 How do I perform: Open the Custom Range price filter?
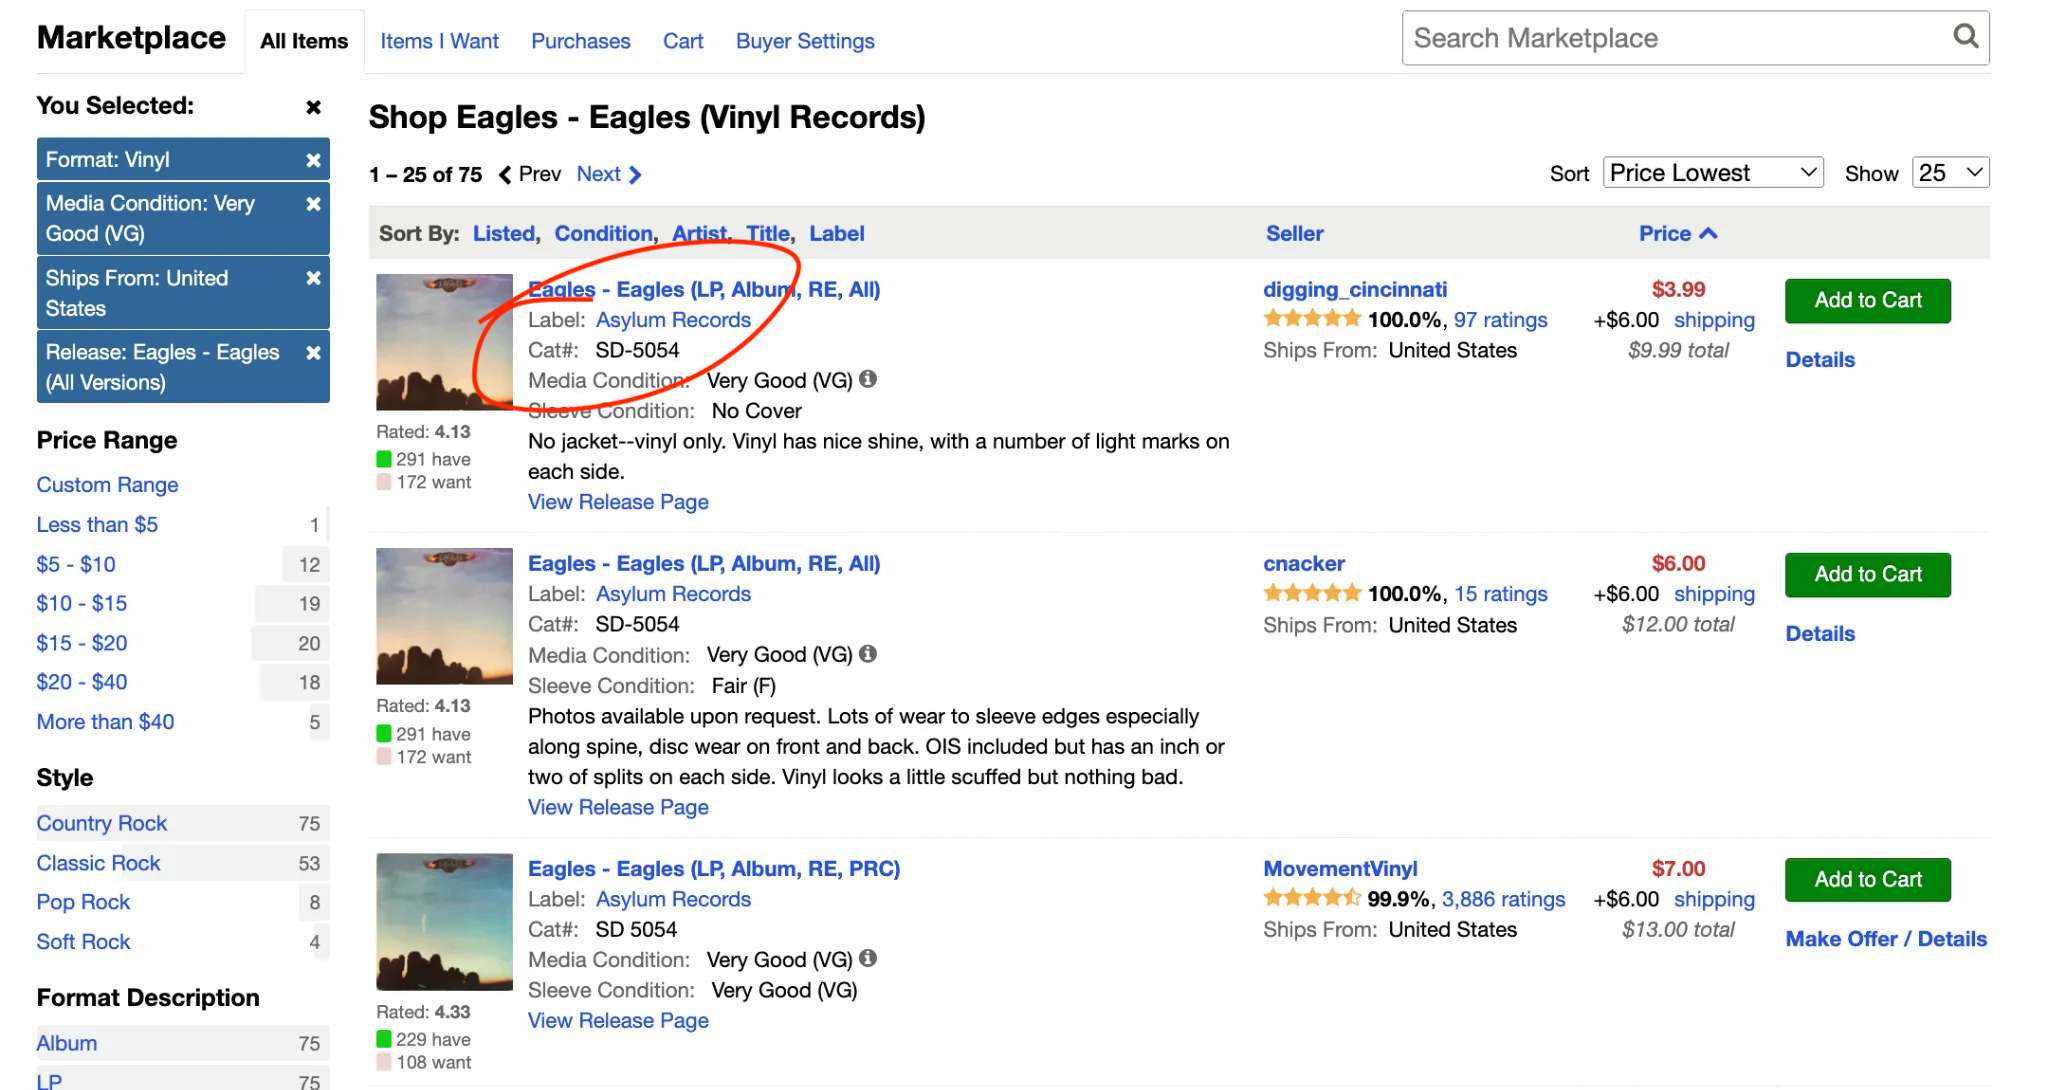tap(107, 485)
